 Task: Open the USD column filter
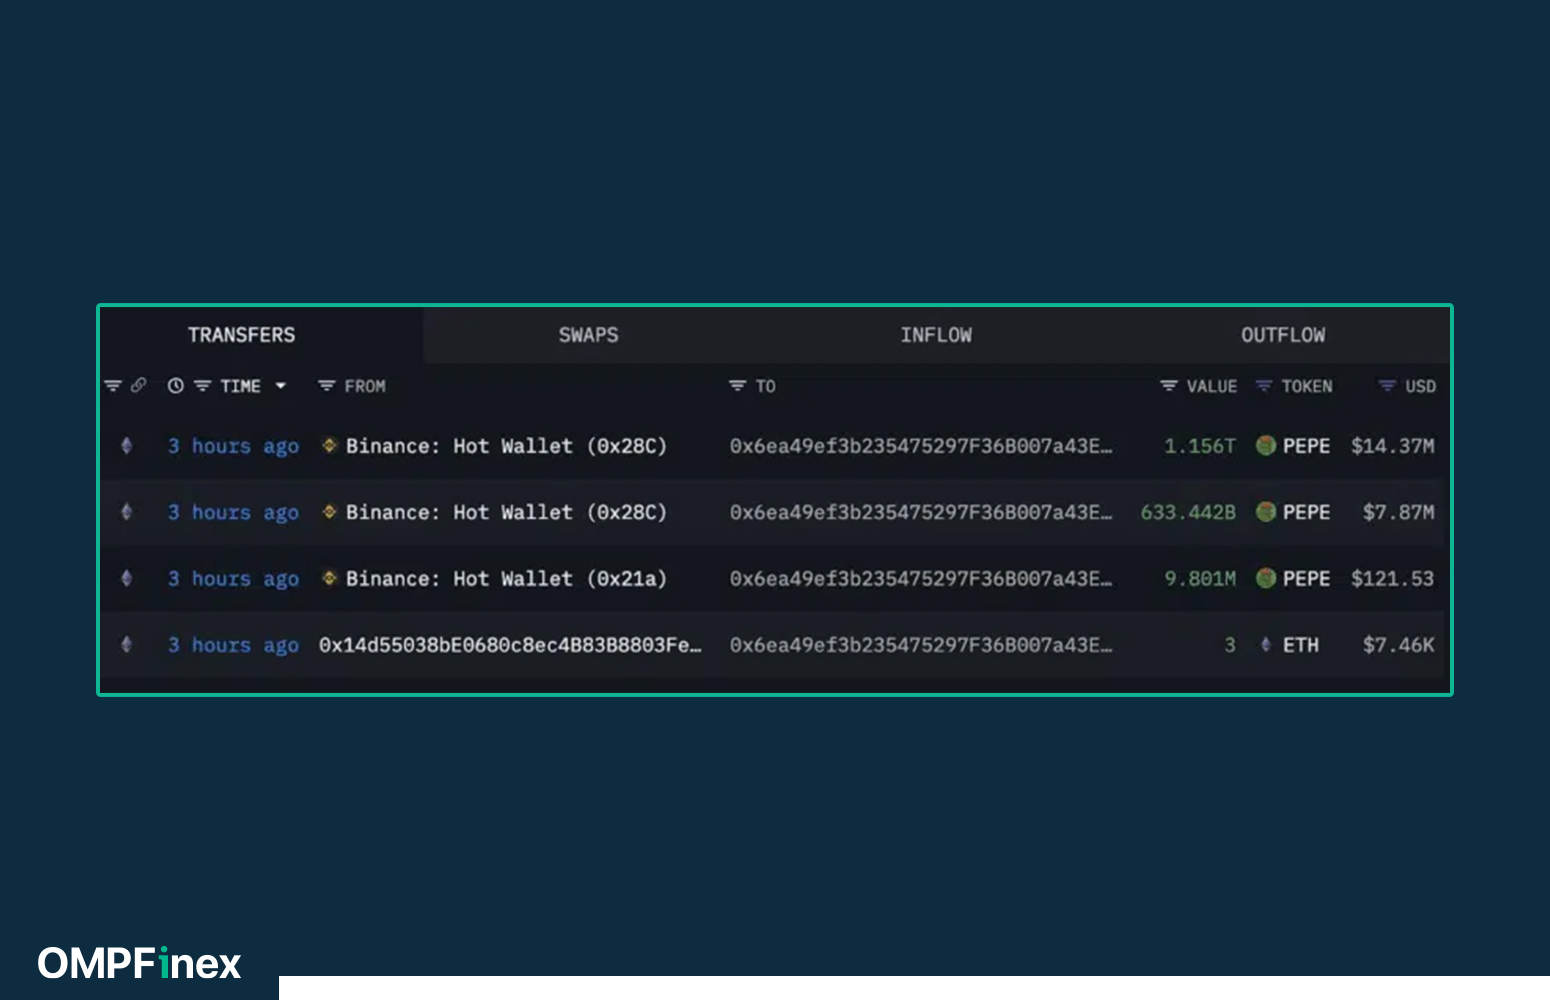(1386, 386)
